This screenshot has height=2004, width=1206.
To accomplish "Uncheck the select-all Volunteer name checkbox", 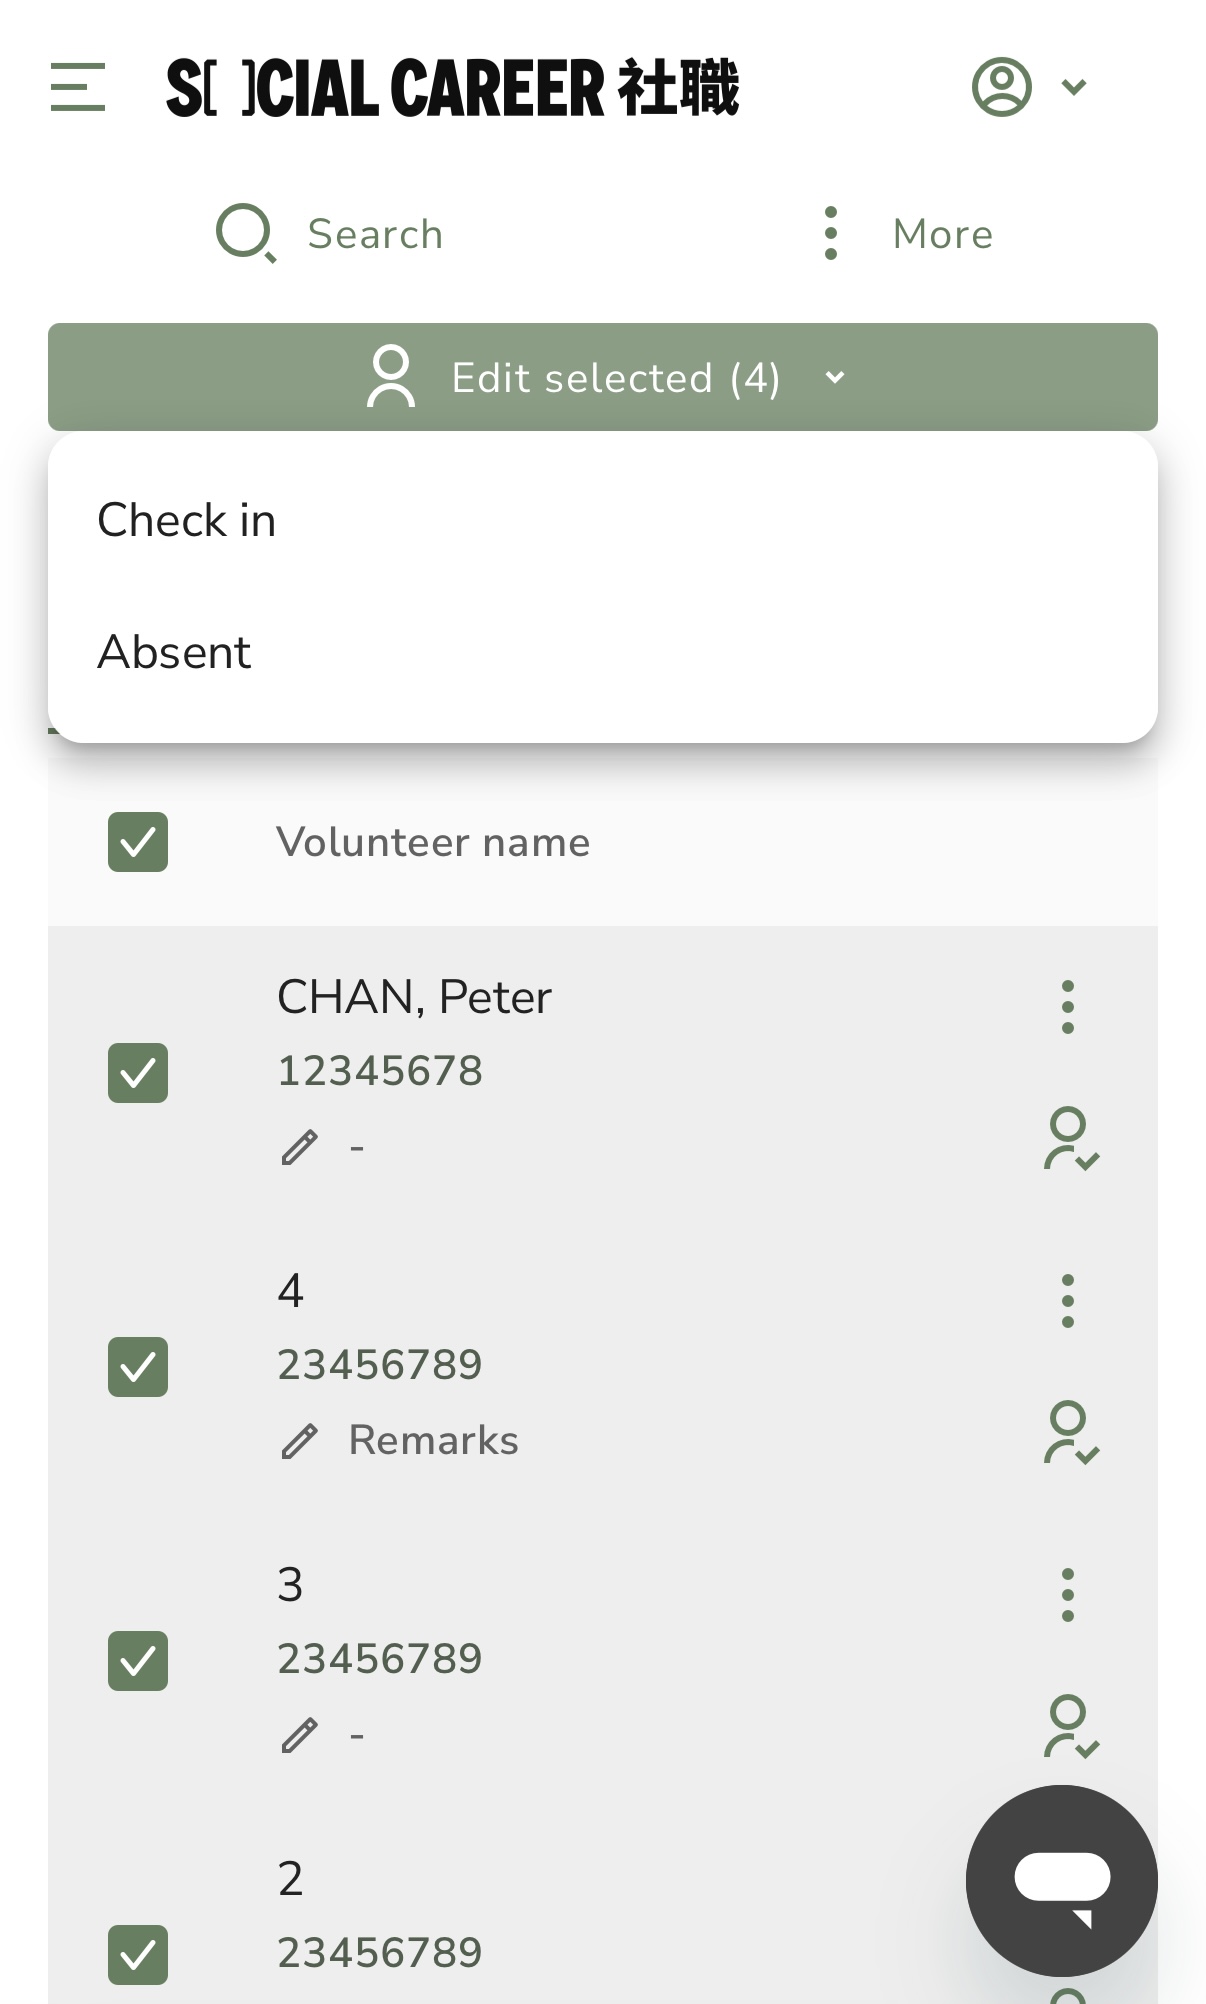I will 138,842.
